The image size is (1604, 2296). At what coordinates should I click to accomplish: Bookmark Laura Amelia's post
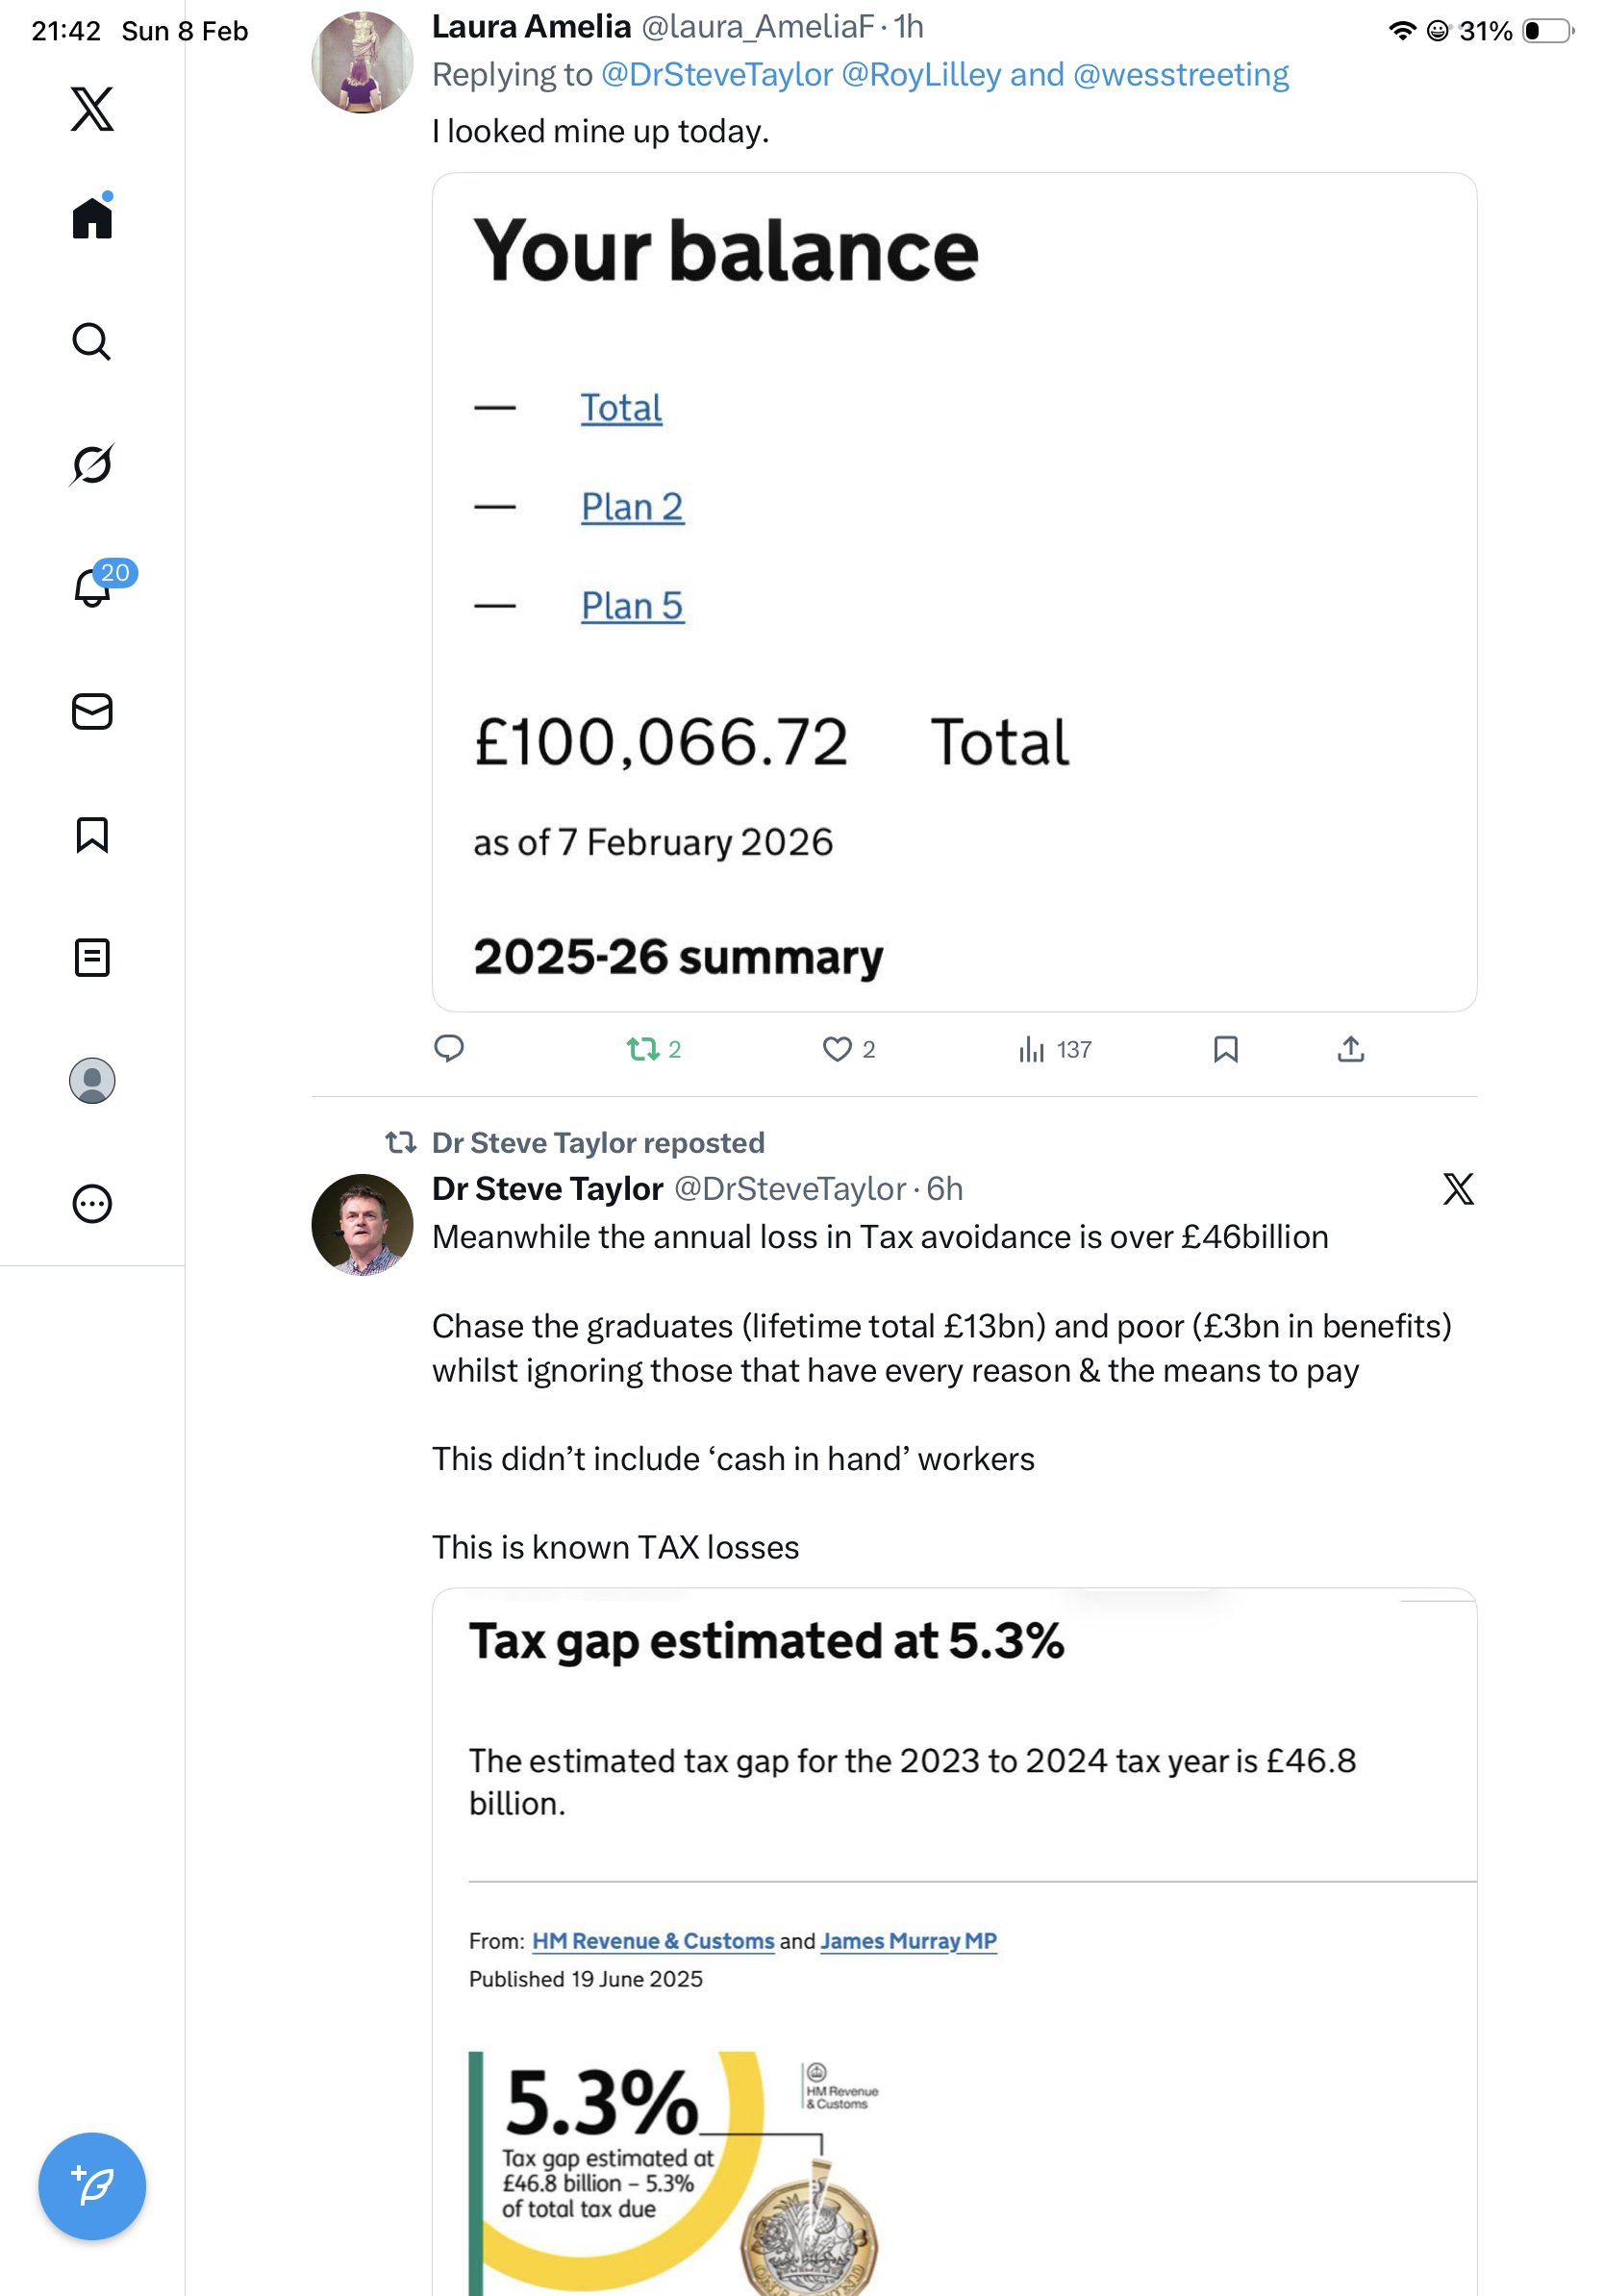1225,1048
